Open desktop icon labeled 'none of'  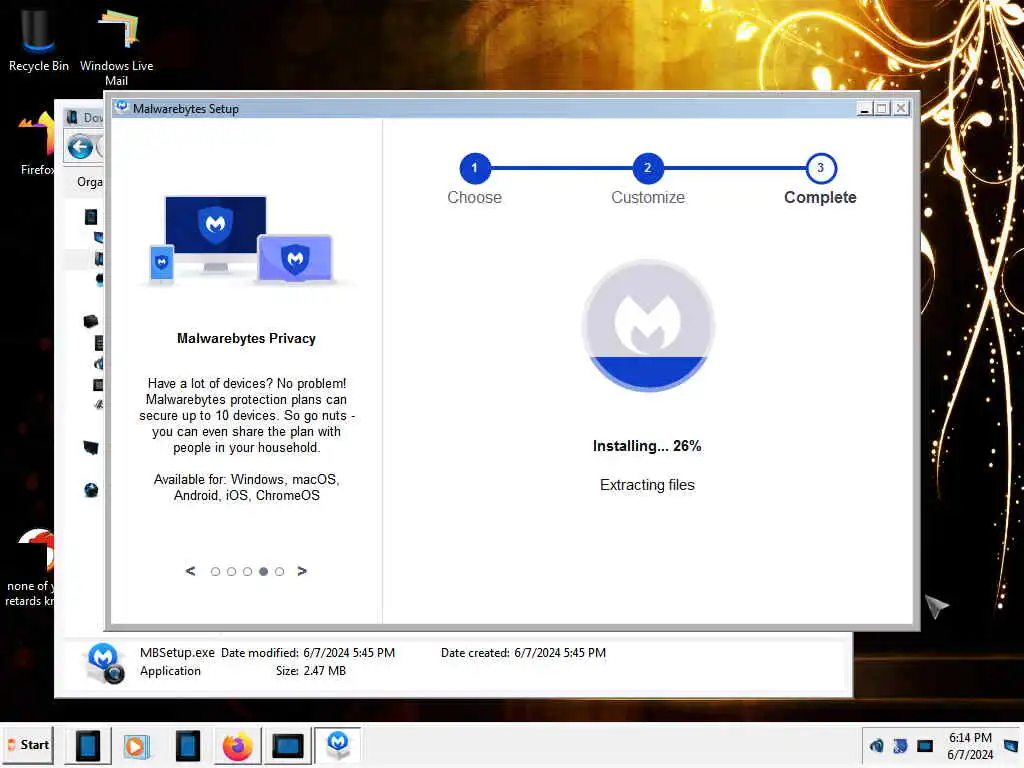pos(29,567)
